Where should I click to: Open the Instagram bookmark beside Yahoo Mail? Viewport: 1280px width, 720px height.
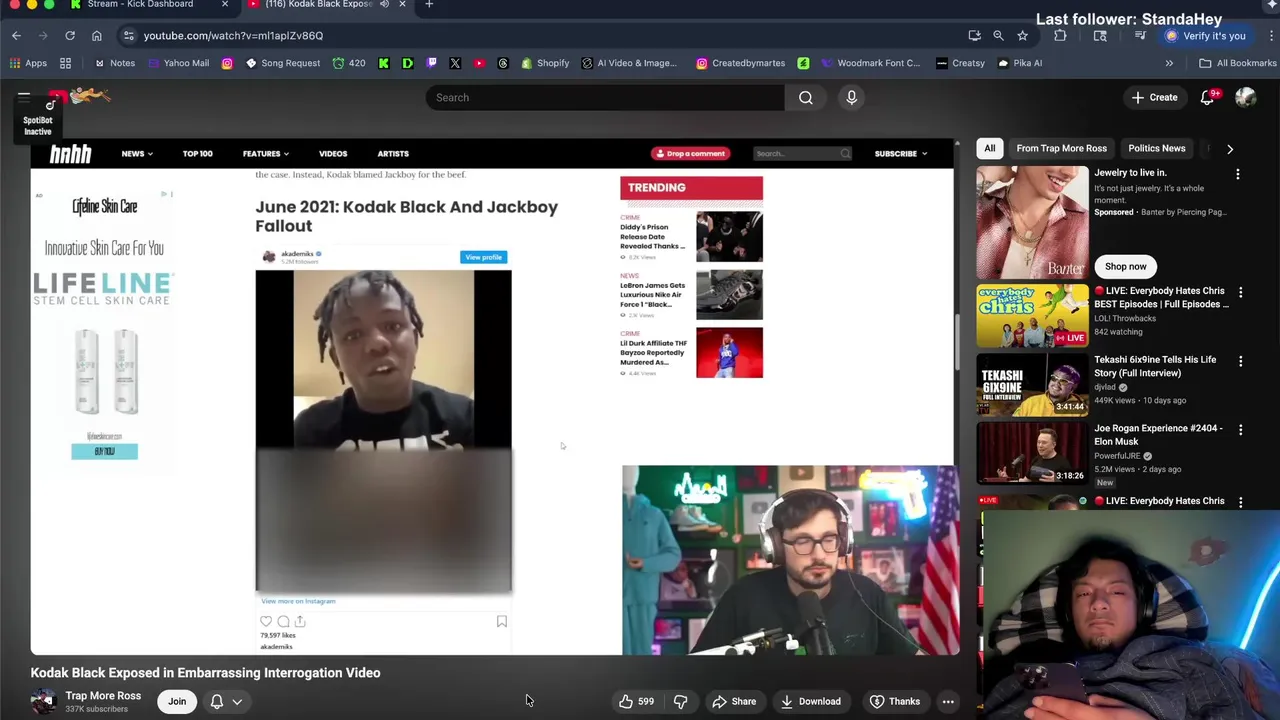(227, 63)
